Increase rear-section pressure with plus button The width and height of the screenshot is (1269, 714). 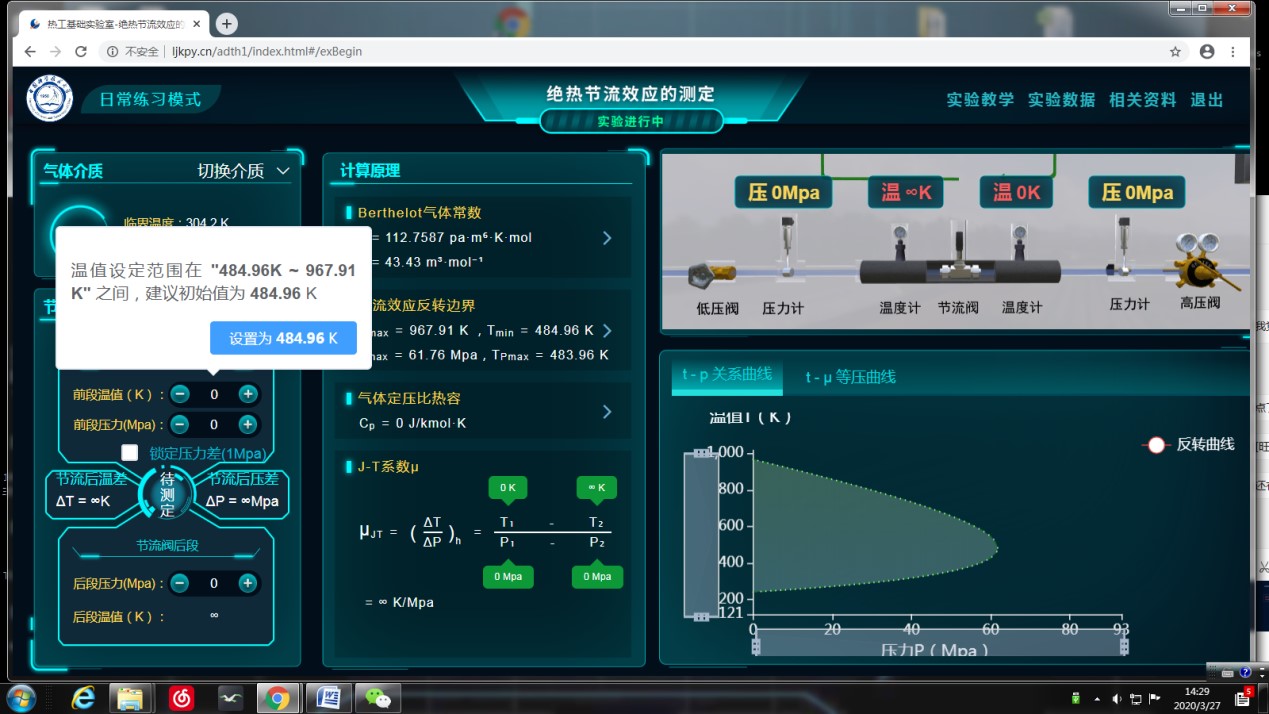(x=248, y=583)
